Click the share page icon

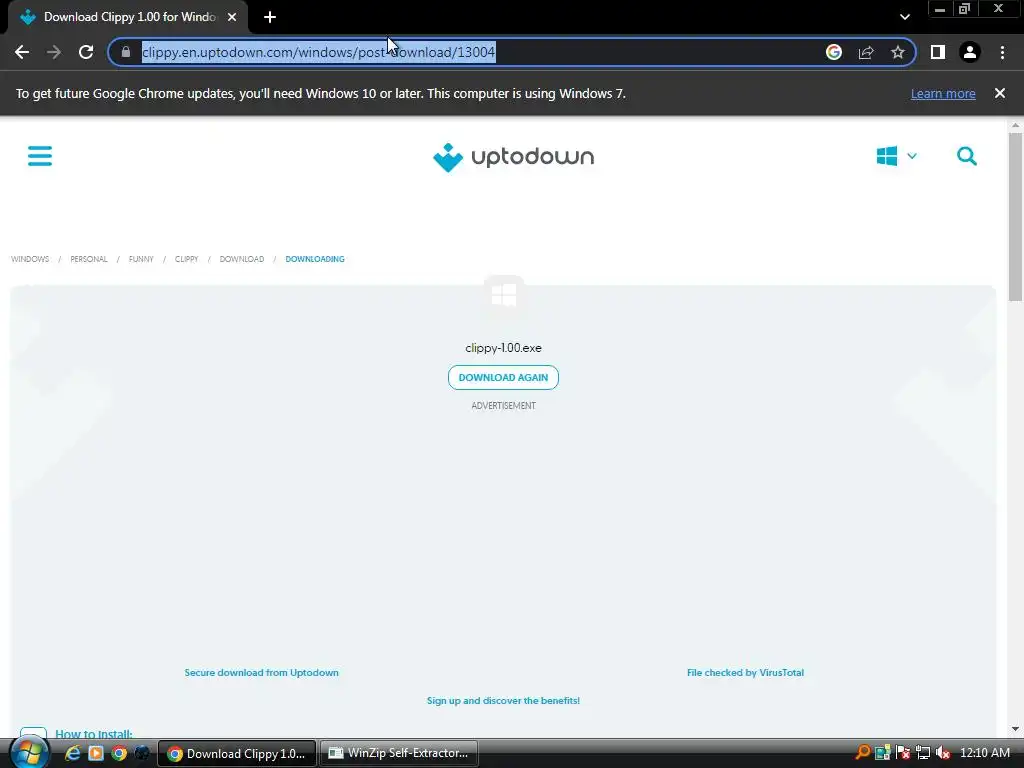pyautogui.click(x=866, y=52)
